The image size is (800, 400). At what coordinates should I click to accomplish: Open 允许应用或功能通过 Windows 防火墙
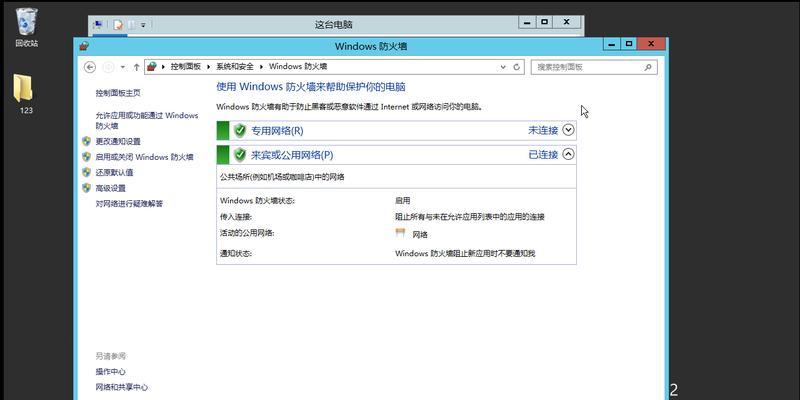pos(146,120)
